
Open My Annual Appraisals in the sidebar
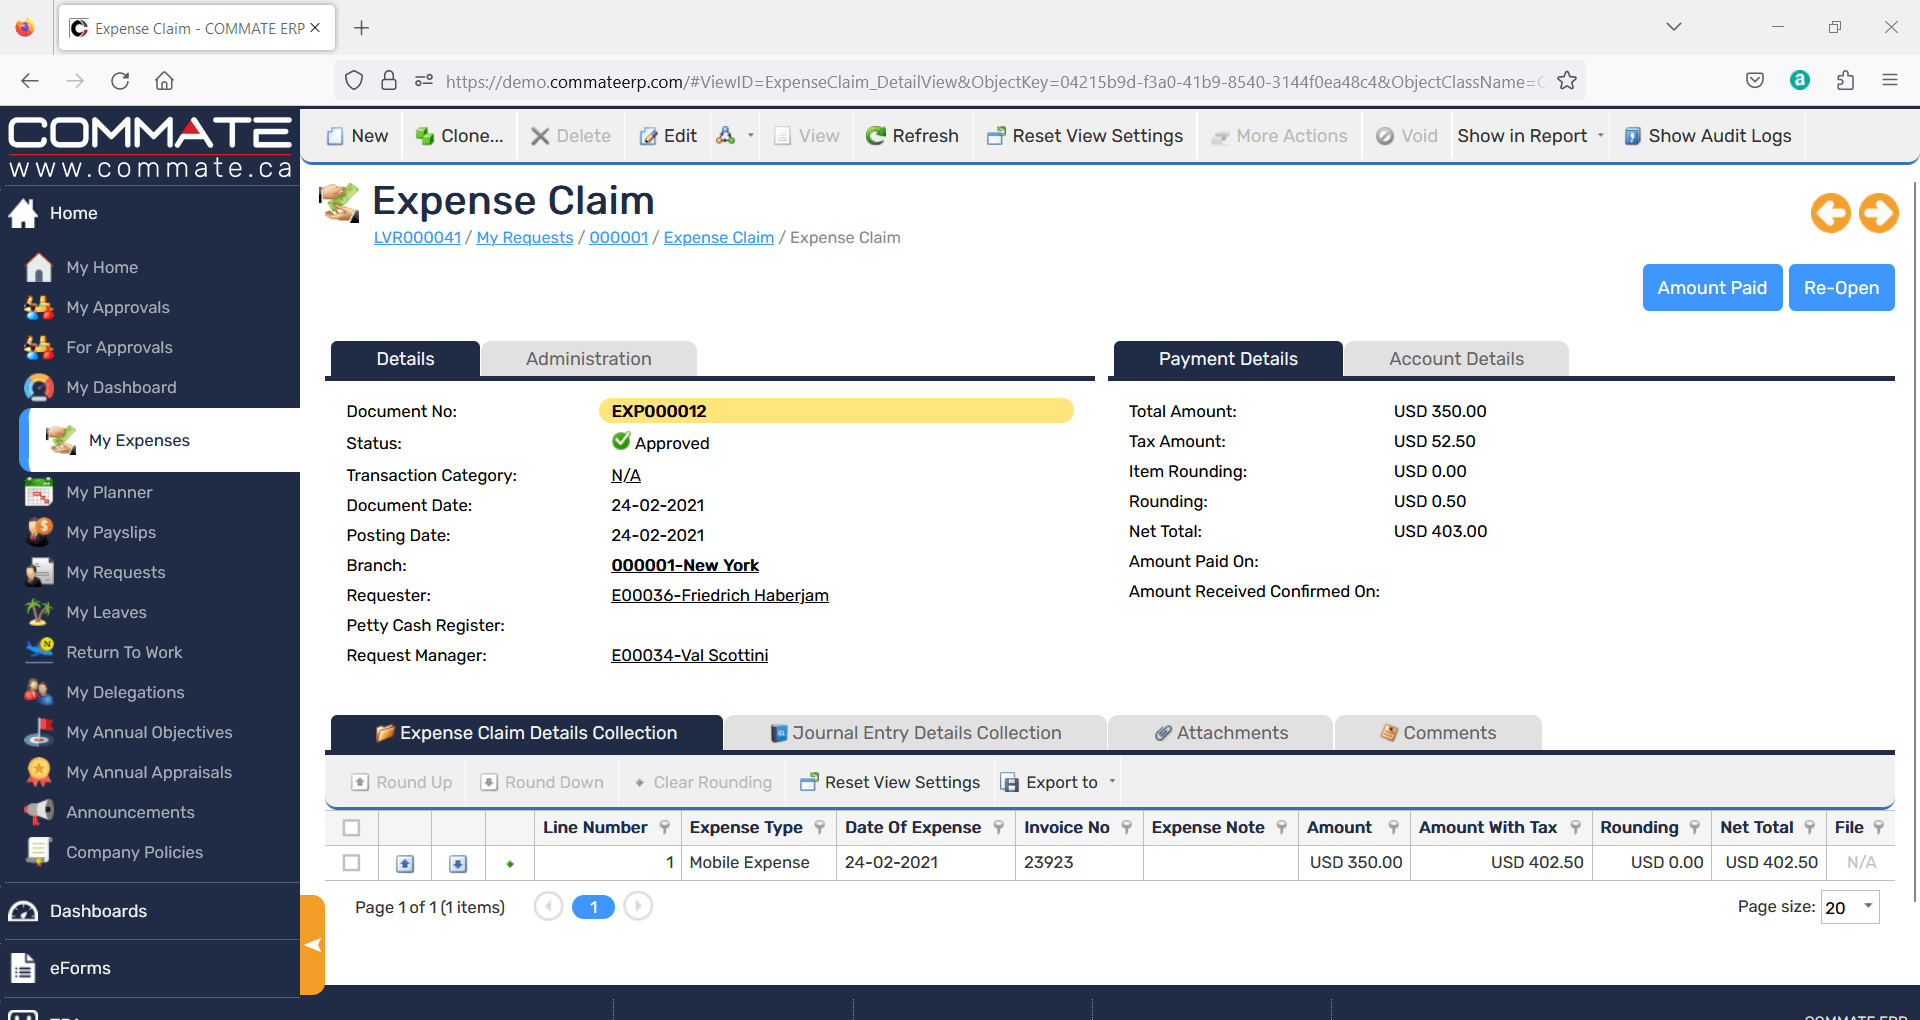149,772
